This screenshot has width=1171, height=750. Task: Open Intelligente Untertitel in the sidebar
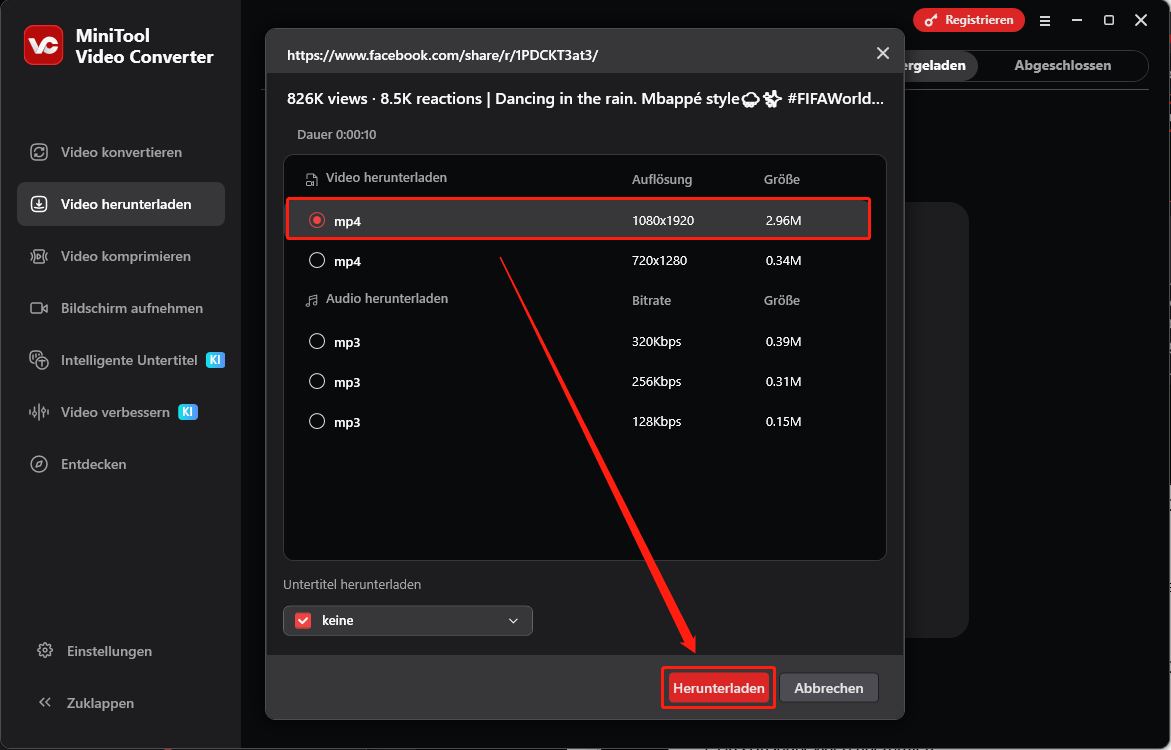(121, 360)
